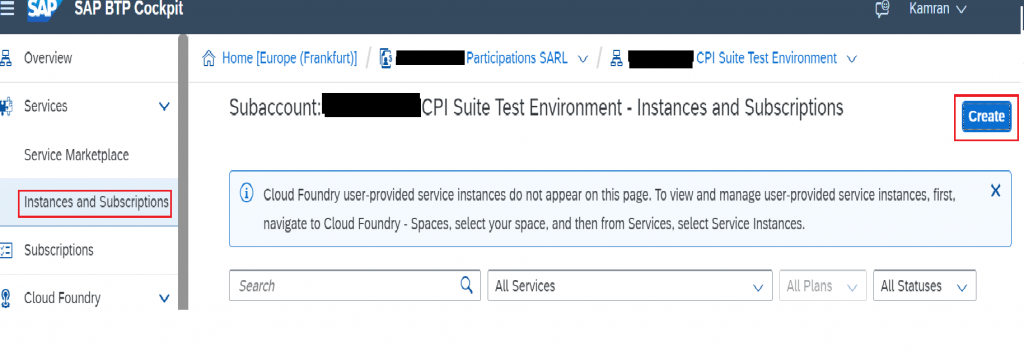Click the SAP logo
The image size is (1024, 363).
click(45, 10)
